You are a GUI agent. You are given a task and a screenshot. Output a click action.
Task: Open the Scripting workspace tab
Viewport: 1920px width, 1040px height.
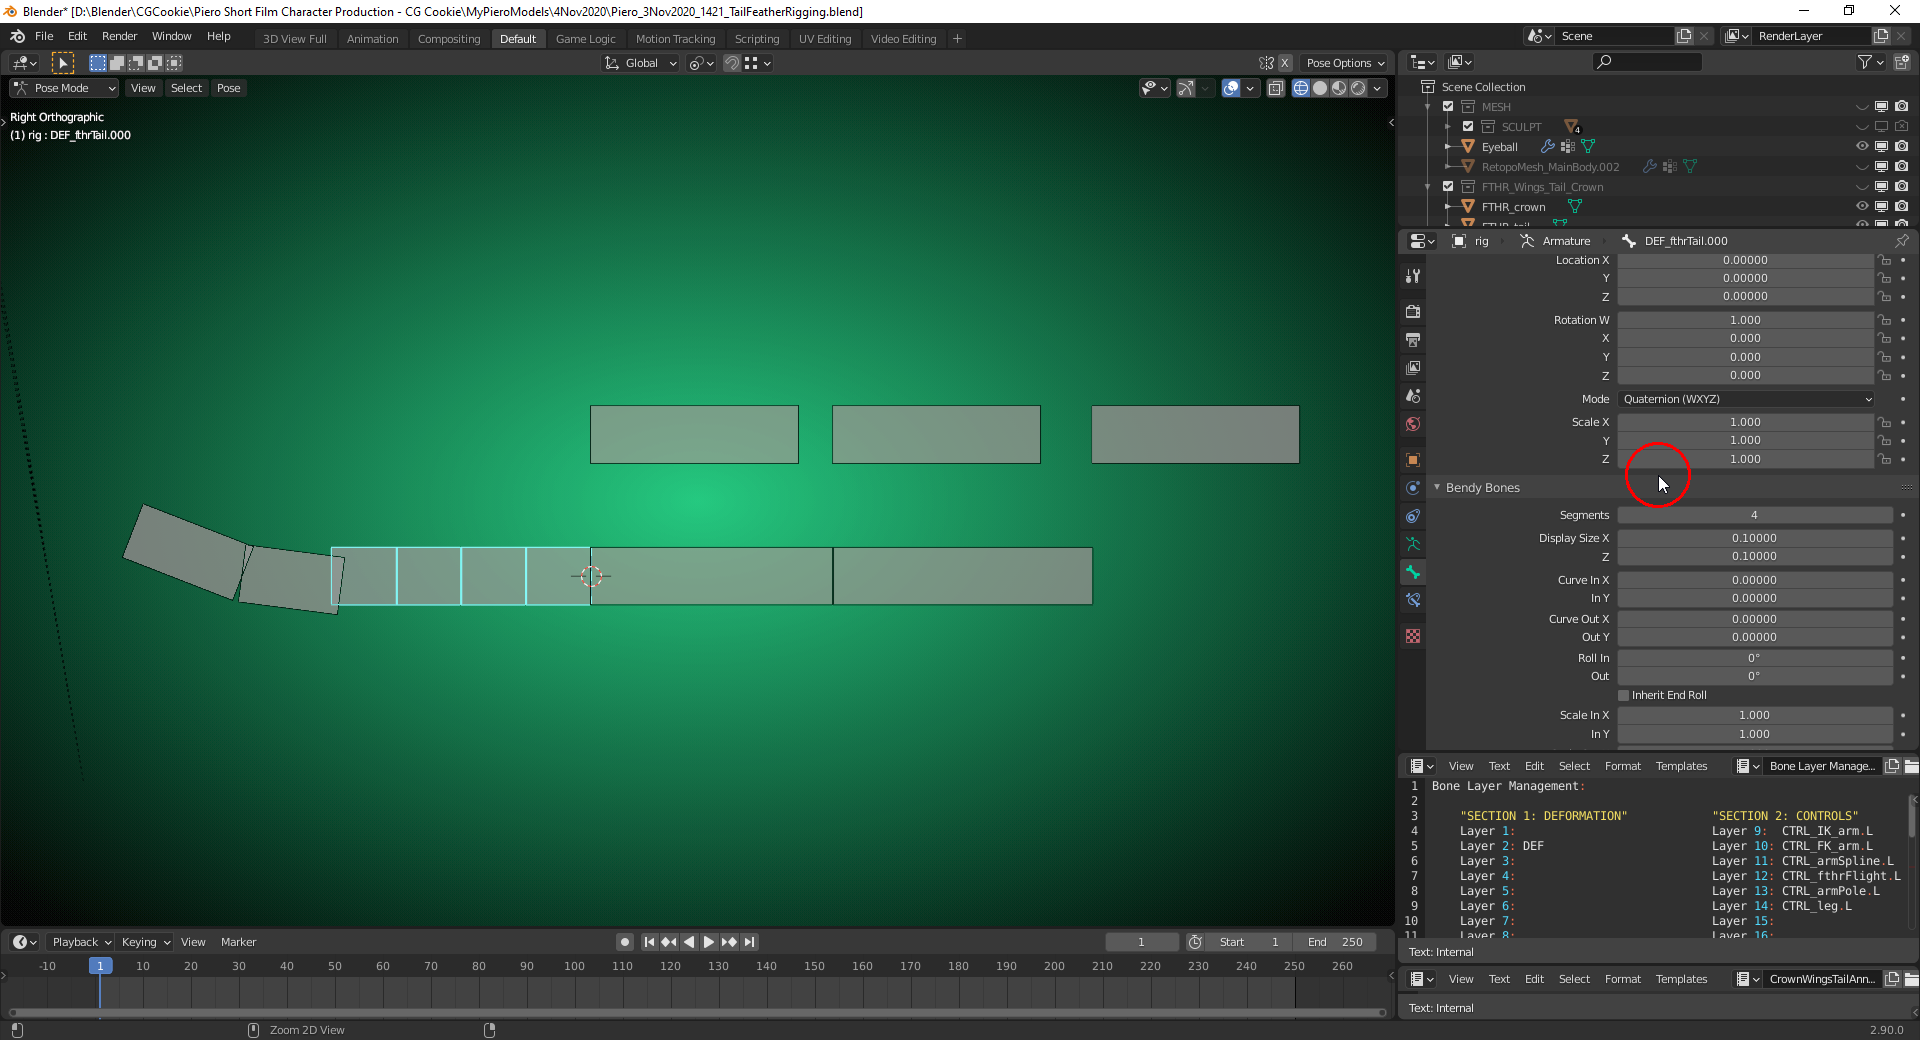[757, 38]
